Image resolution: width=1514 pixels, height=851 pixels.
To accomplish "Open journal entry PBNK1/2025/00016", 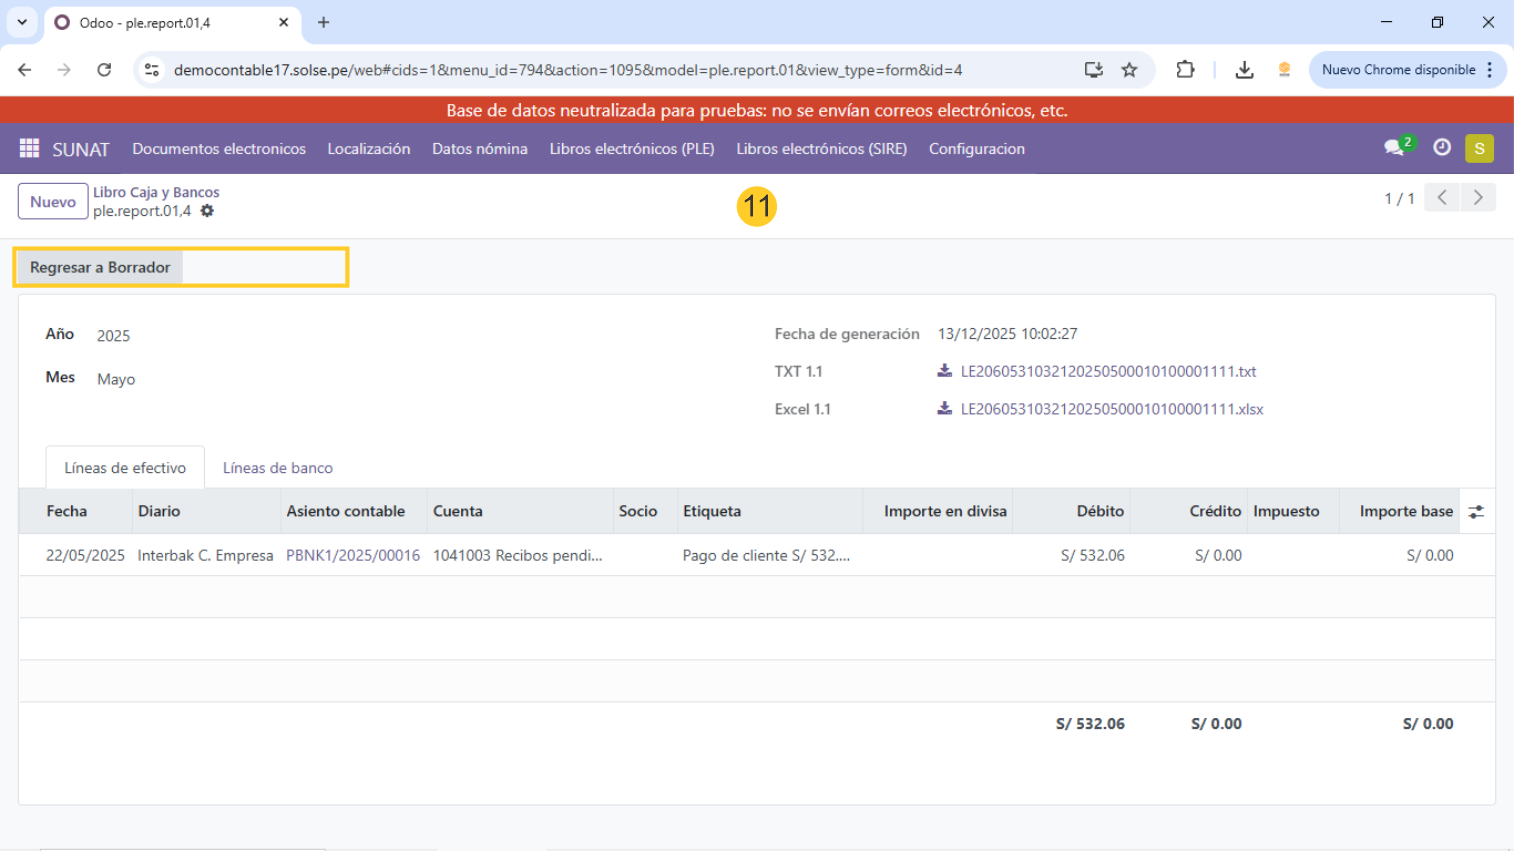I will click(x=352, y=555).
